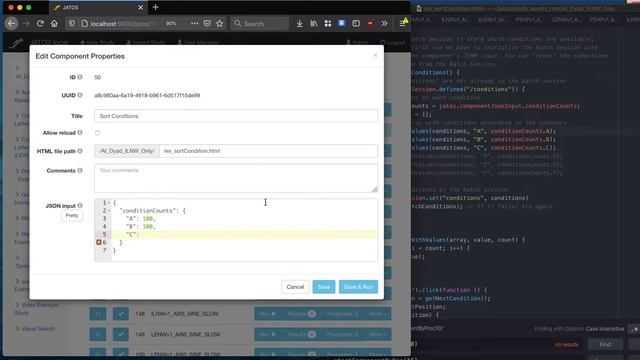Click the Find button in the editor window
Image resolution: width=640 pixels, height=360 pixels.
(605, 344)
